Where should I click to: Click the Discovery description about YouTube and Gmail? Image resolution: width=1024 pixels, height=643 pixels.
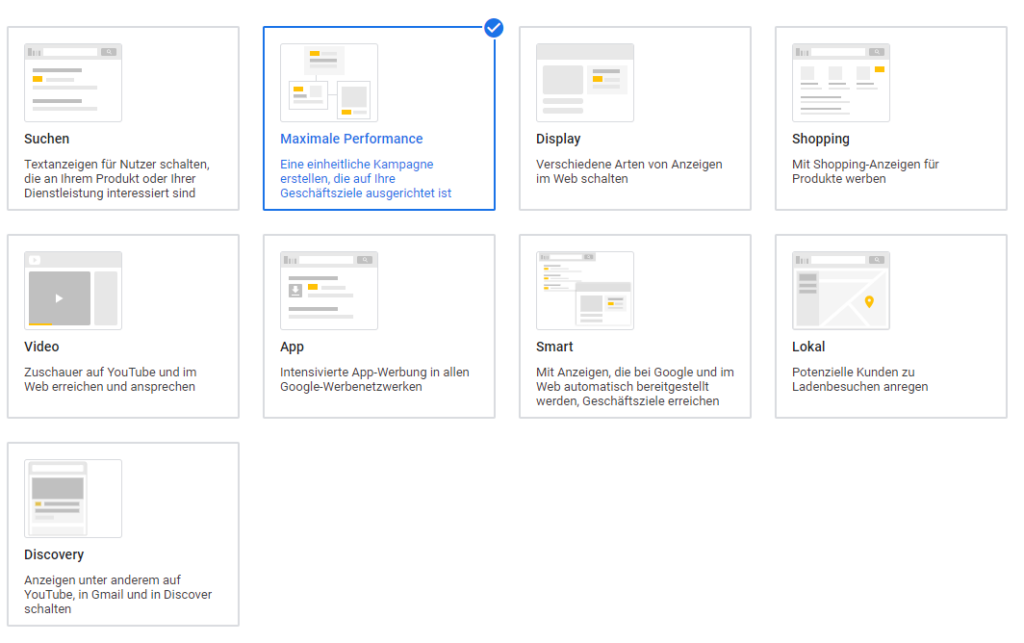[118, 594]
